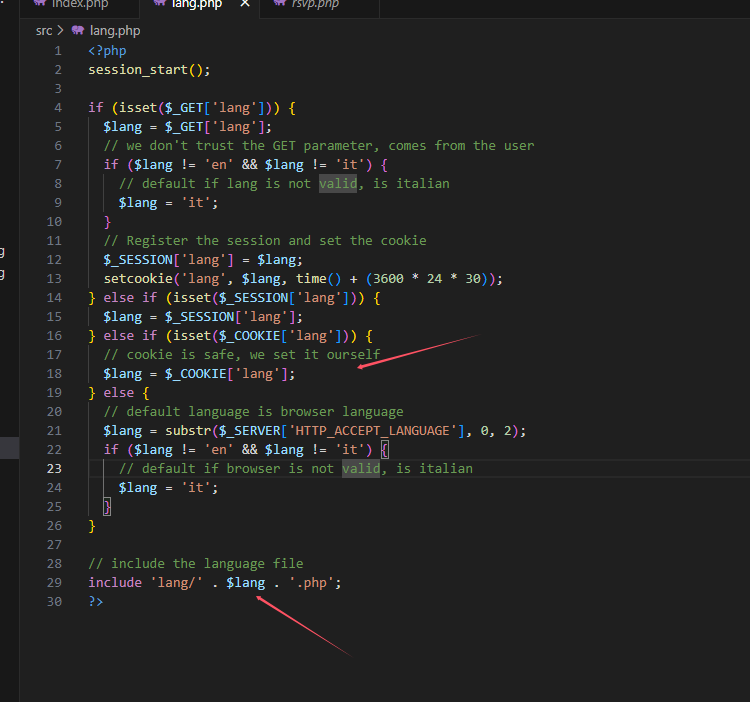Click the substr function on line 21
The width and height of the screenshot is (750, 702).
pos(188,431)
